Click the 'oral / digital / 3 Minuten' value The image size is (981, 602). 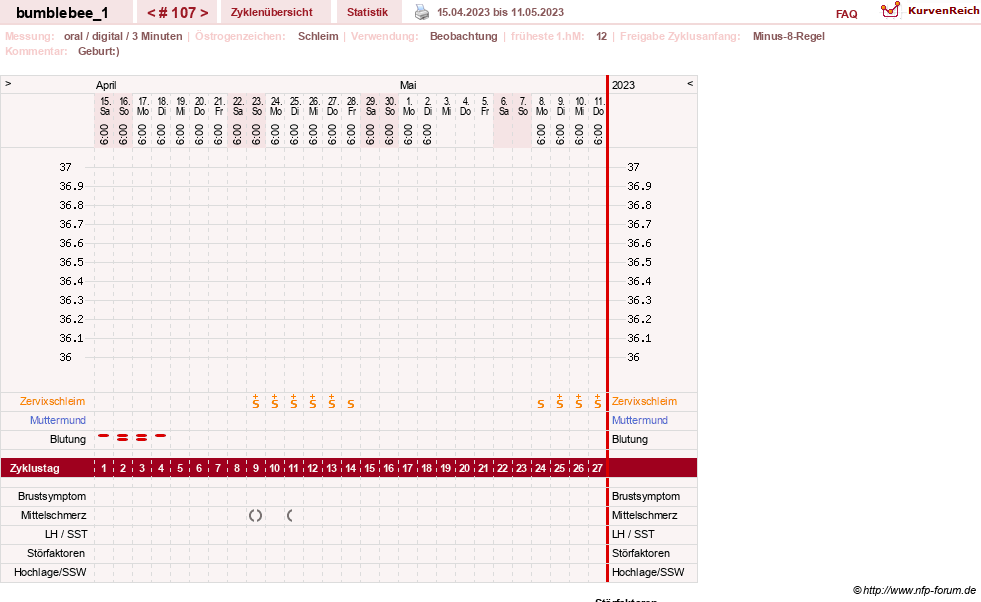point(123,36)
